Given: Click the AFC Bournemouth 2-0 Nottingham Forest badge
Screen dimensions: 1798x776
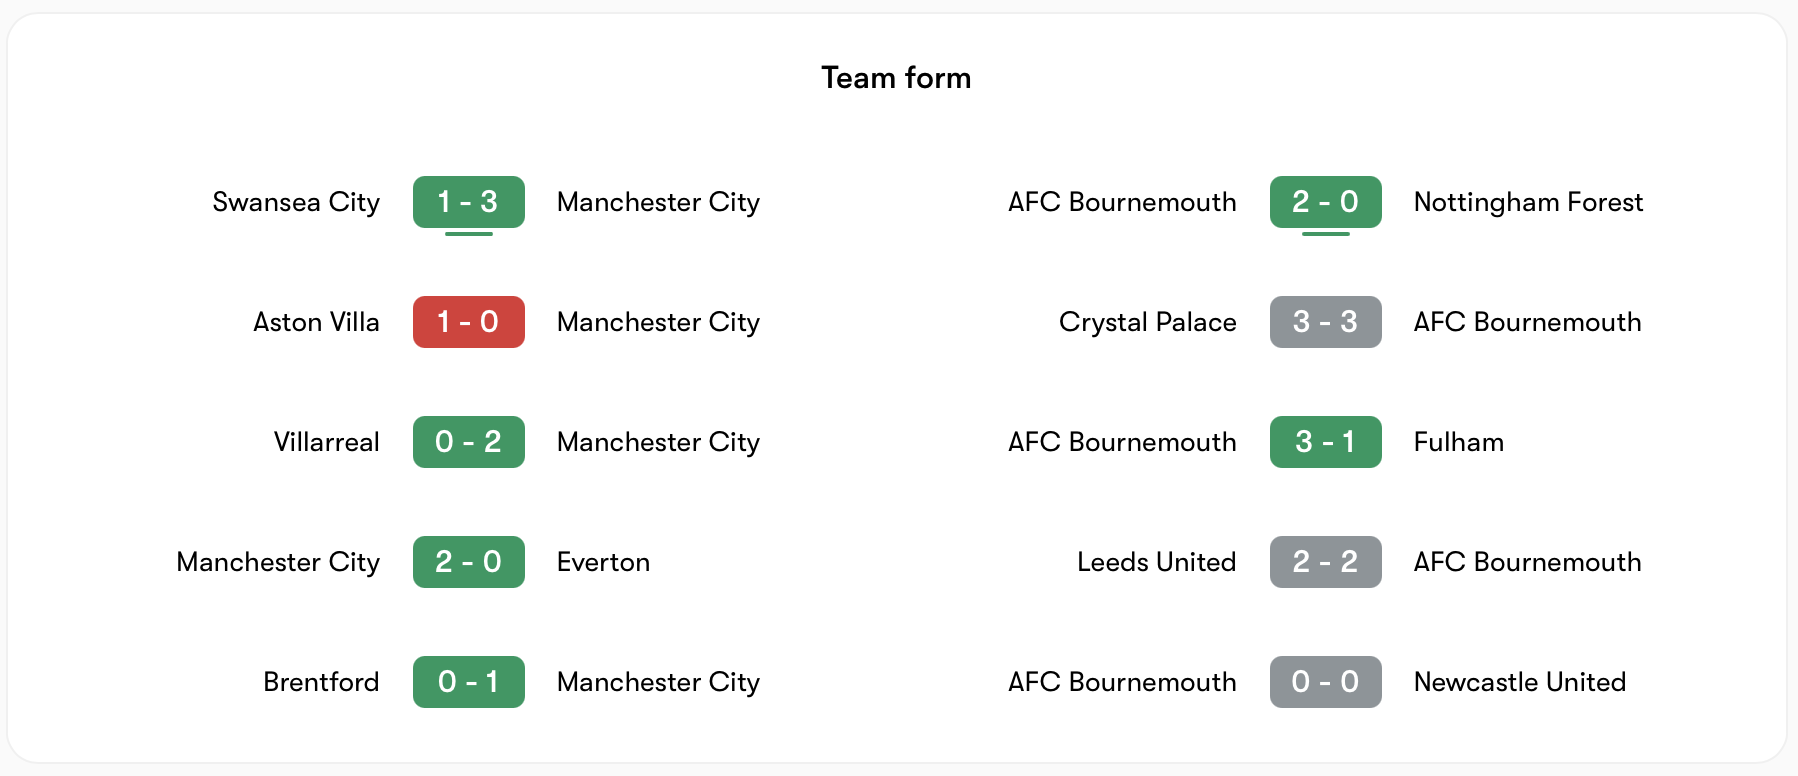Looking at the screenshot, I should click(x=1325, y=201).
